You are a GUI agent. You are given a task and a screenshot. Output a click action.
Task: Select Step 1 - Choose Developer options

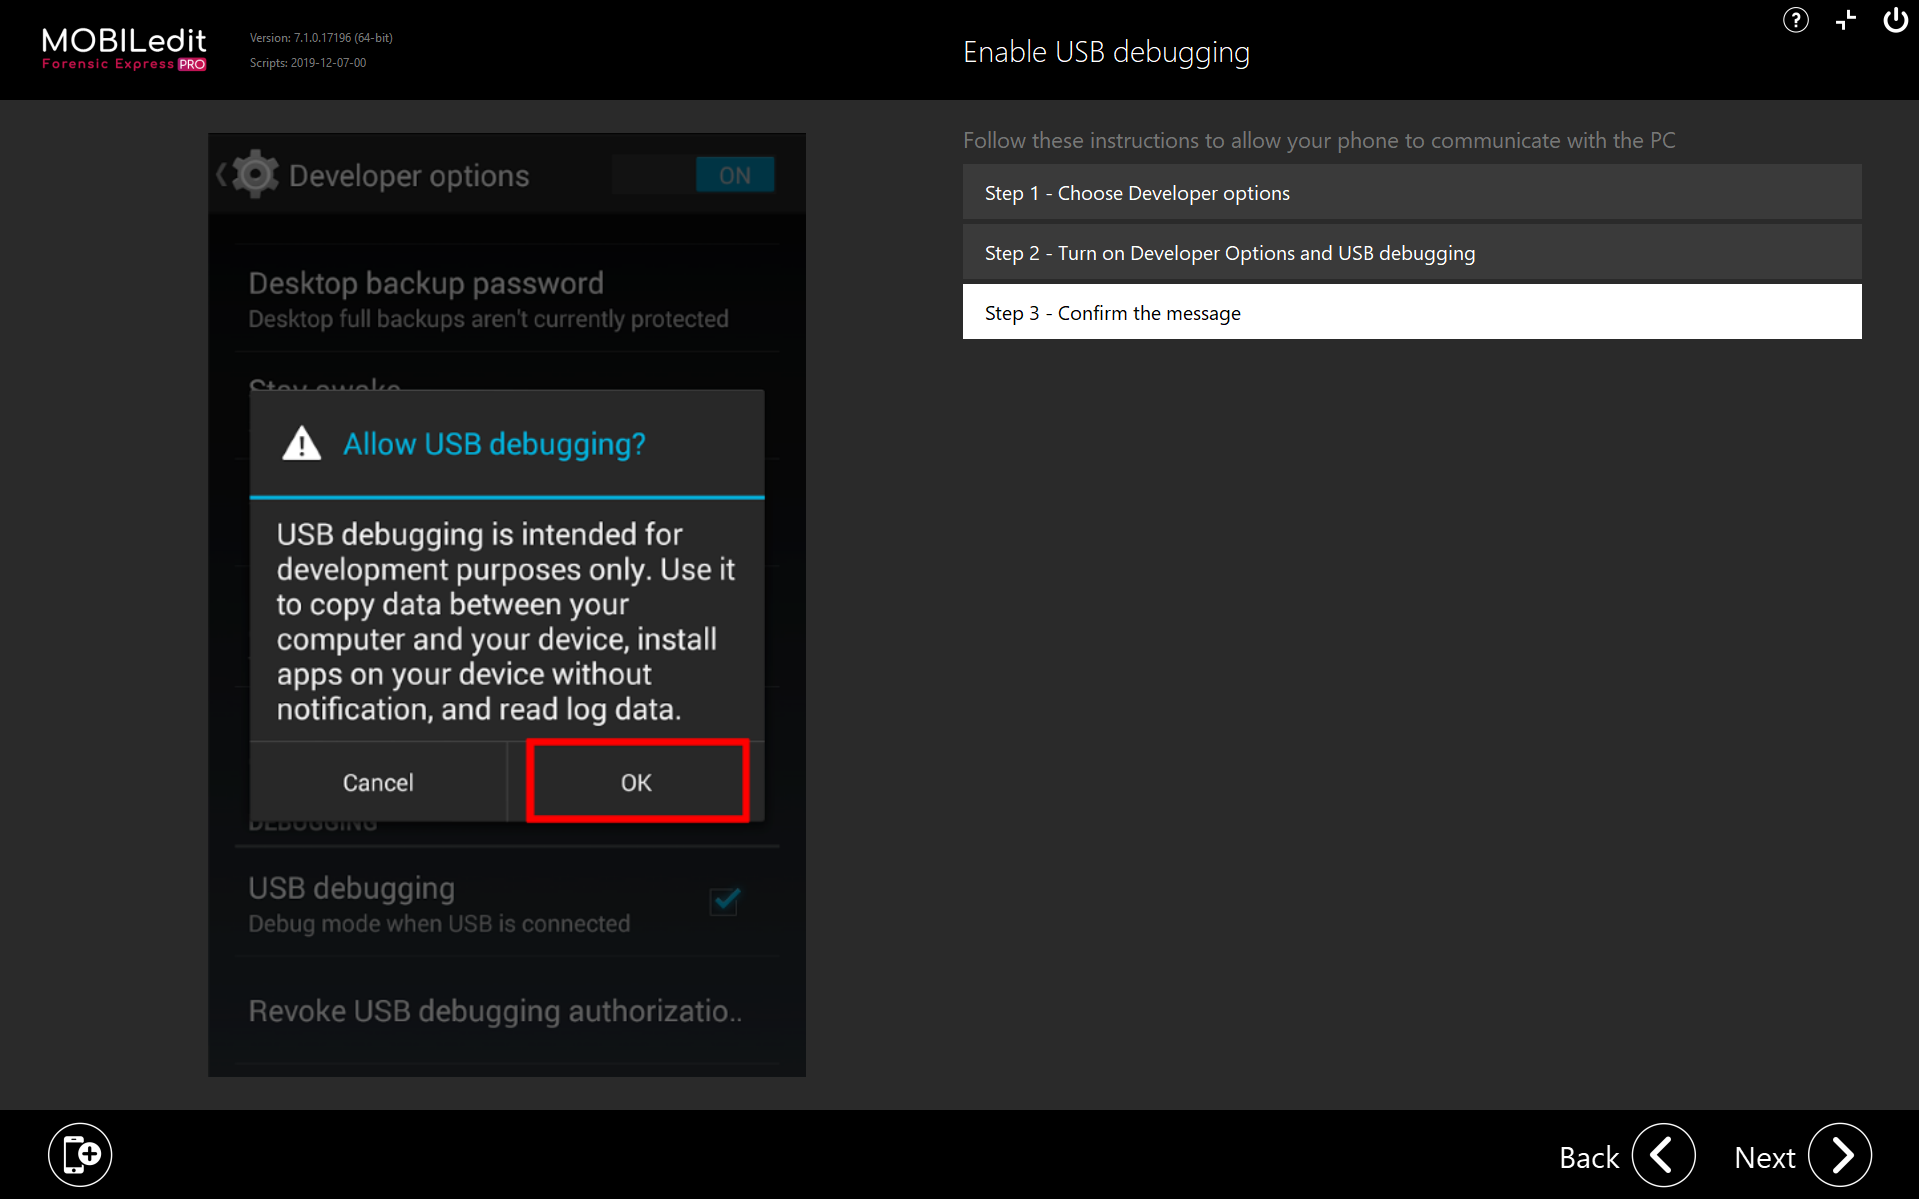click(x=1412, y=192)
